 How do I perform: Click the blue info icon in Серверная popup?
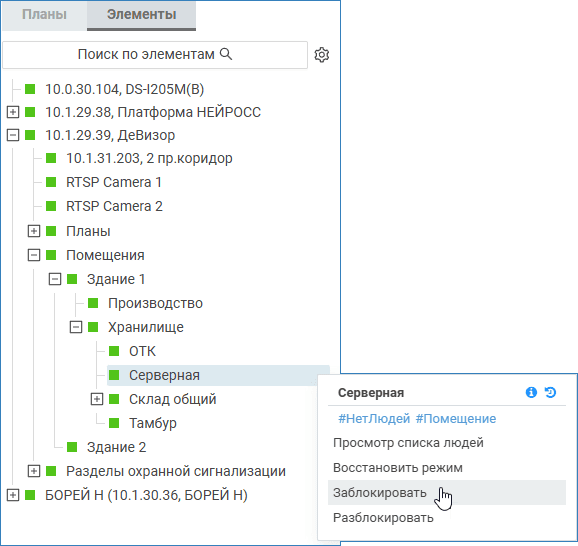pyautogui.click(x=531, y=392)
